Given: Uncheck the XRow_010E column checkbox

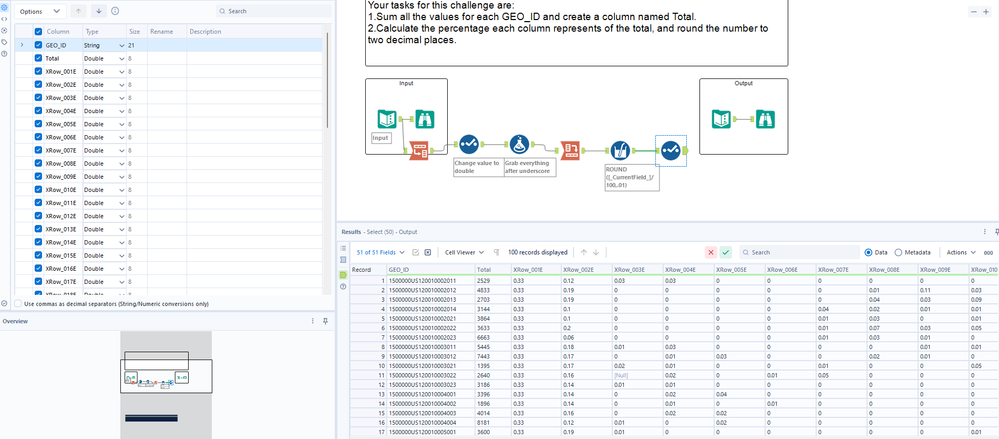Looking at the screenshot, I should coord(38,190).
